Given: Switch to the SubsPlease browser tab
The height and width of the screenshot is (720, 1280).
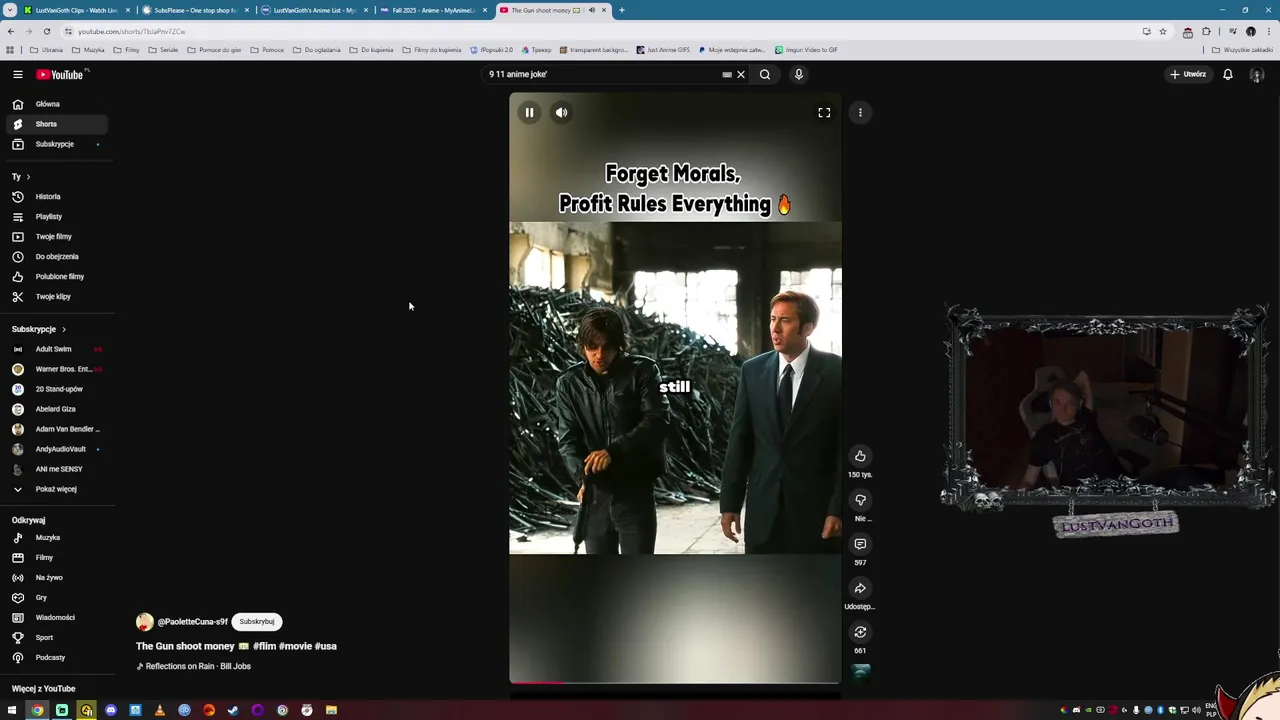Looking at the screenshot, I should pyautogui.click(x=195, y=10).
